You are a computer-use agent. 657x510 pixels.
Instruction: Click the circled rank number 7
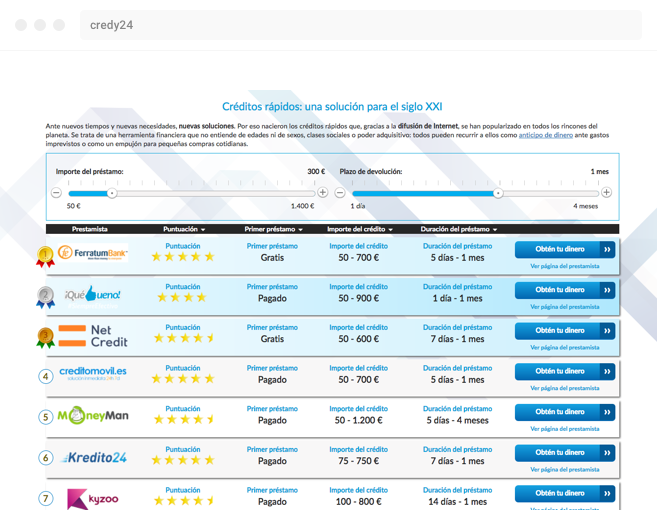pos(46,498)
